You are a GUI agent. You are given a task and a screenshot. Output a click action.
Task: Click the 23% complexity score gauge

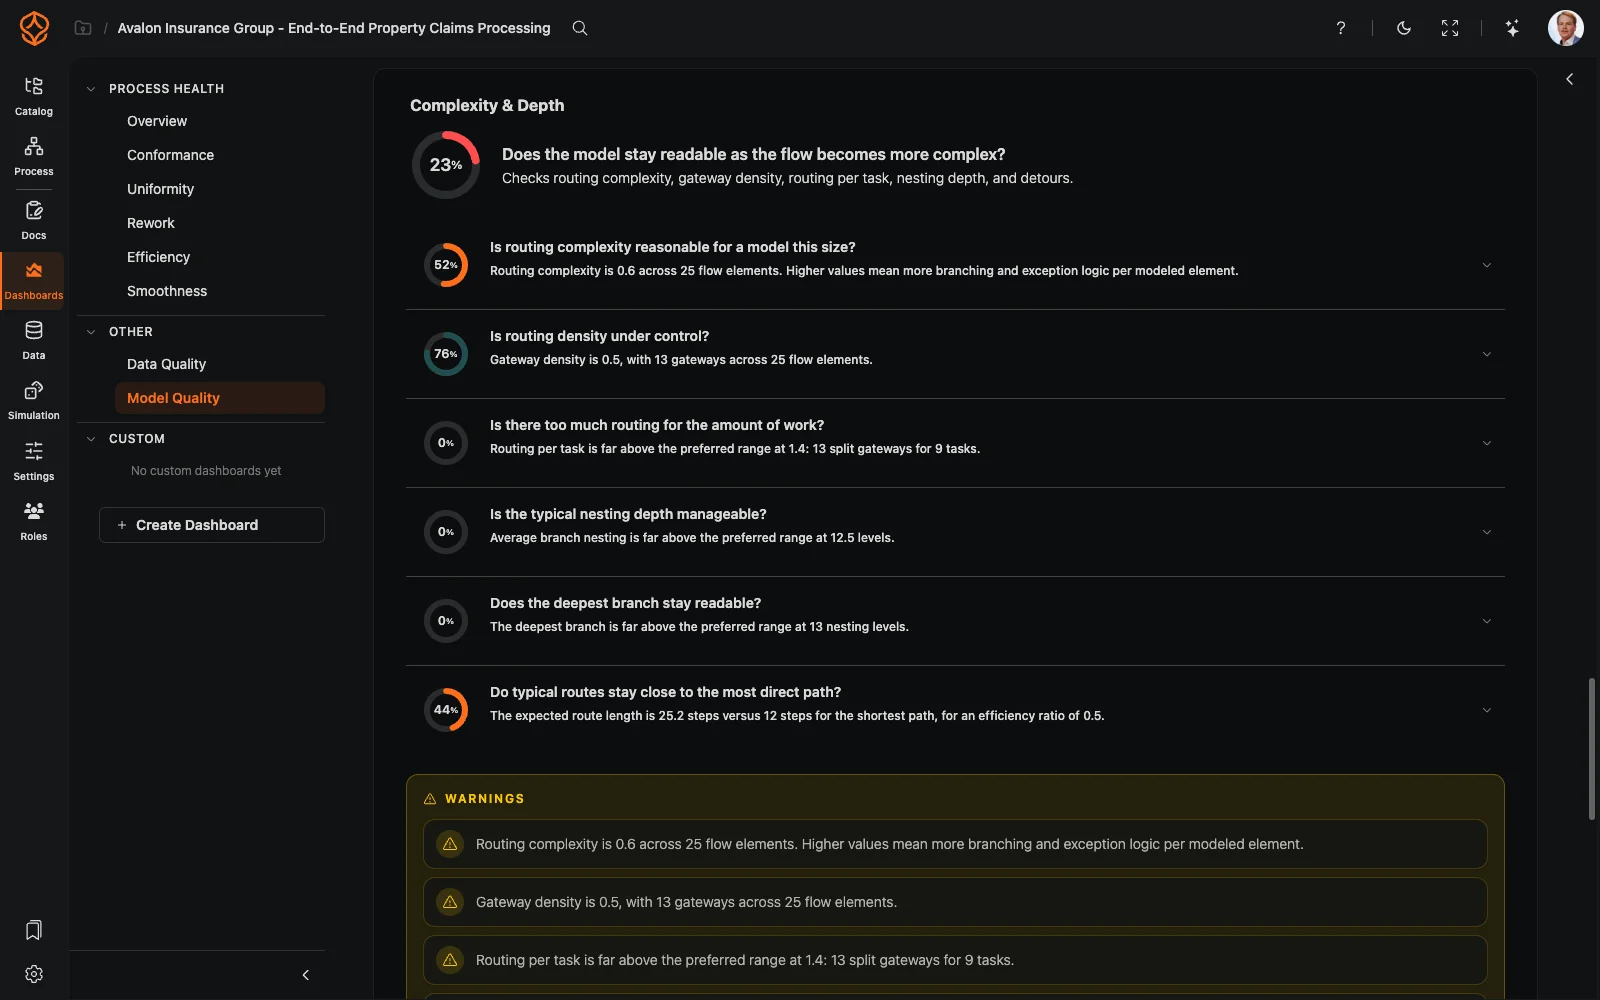coord(446,165)
